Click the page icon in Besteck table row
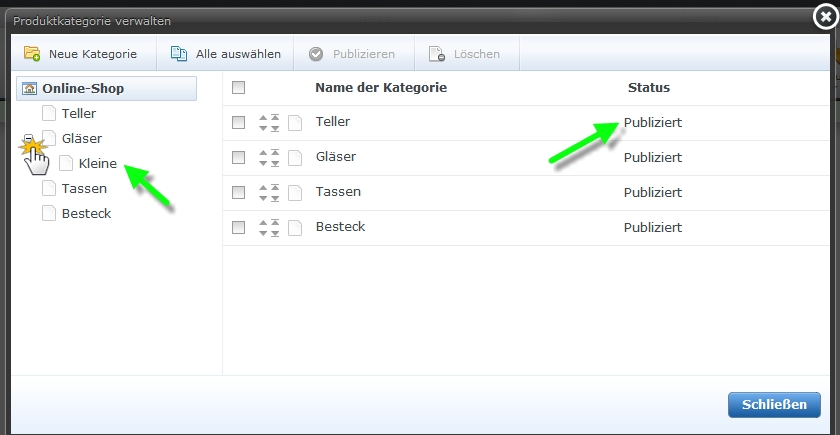Viewport: 840px width, 435px height. coord(295,227)
